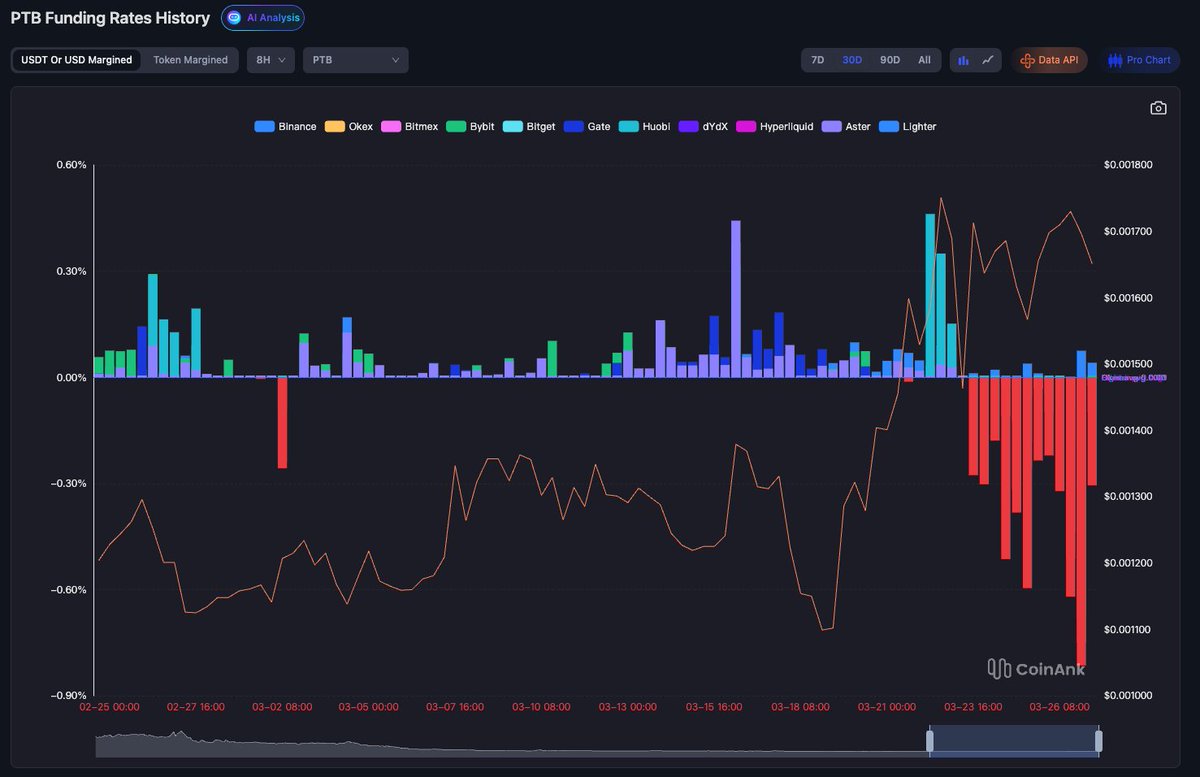The image size is (1200, 777).
Task: Click the 30D selected time filter
Action: click(x=852, y=60)
